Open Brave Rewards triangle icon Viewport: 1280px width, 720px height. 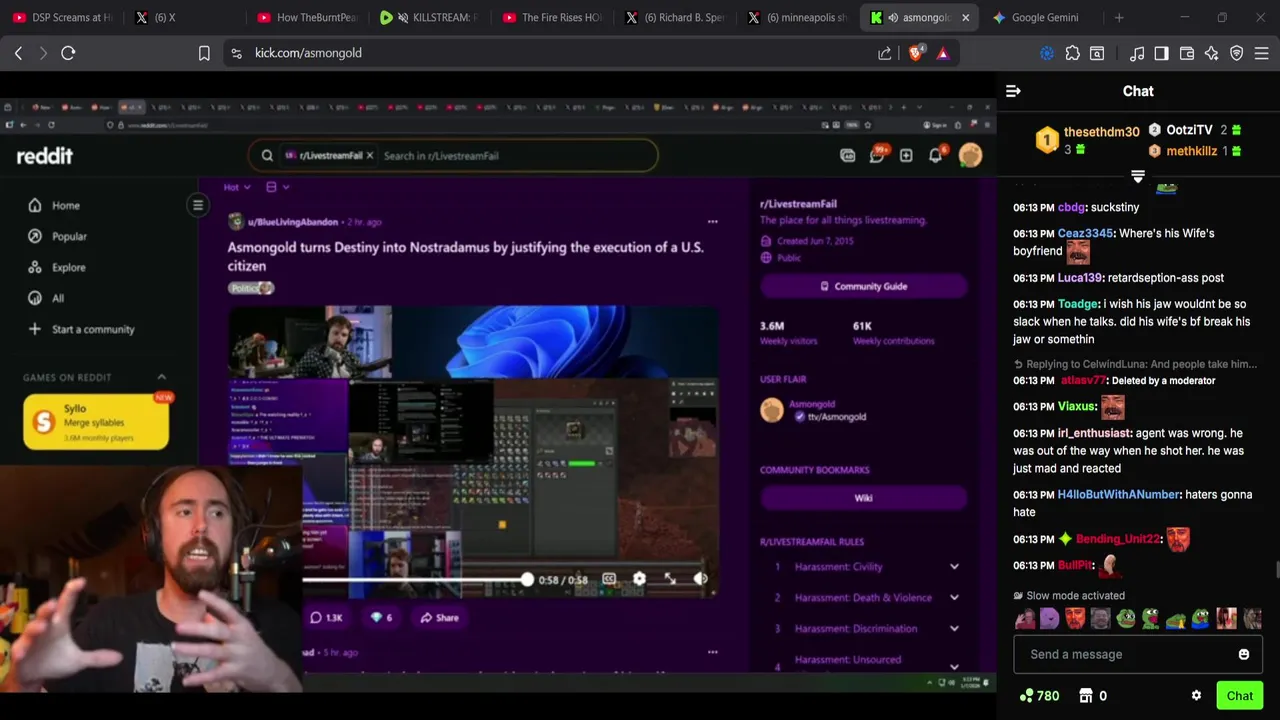[943, 53]
